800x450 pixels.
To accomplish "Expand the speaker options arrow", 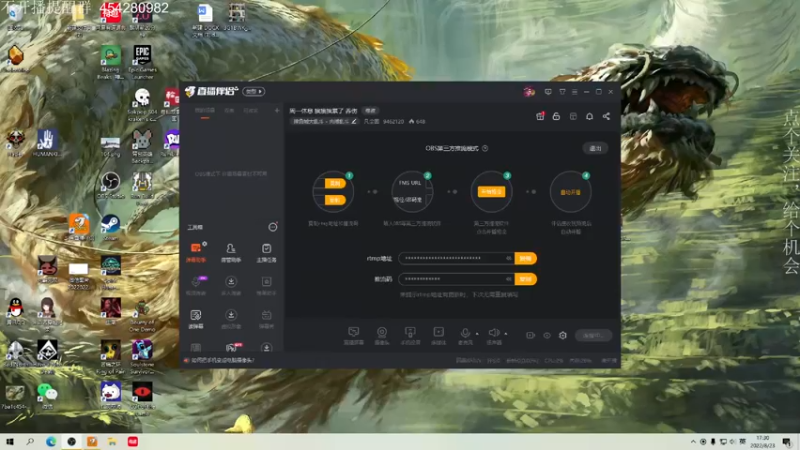I will click(506, 334).
